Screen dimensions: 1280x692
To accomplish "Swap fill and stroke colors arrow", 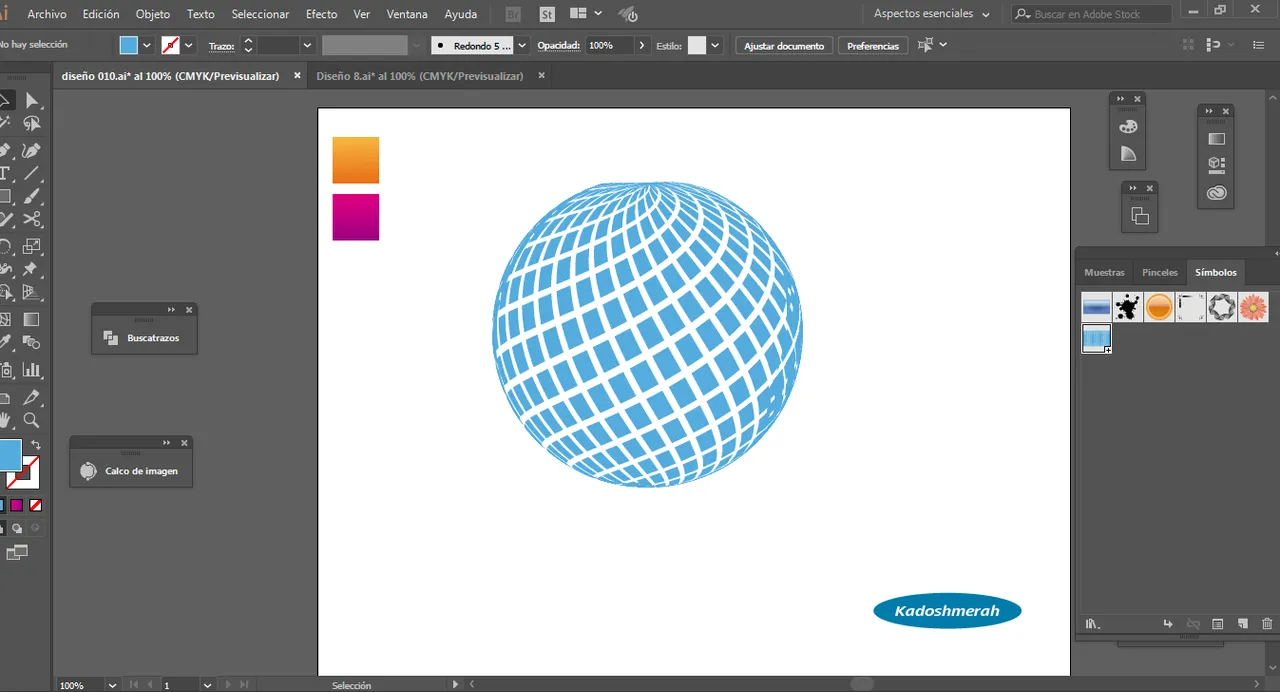I will tap(36, 445).
